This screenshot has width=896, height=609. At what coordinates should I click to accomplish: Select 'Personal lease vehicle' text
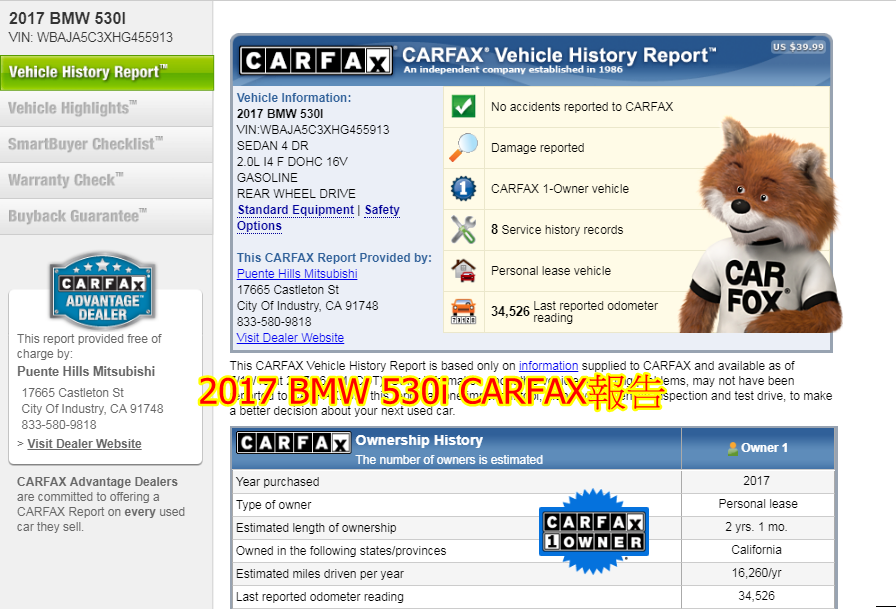click(x=551, y=271)
